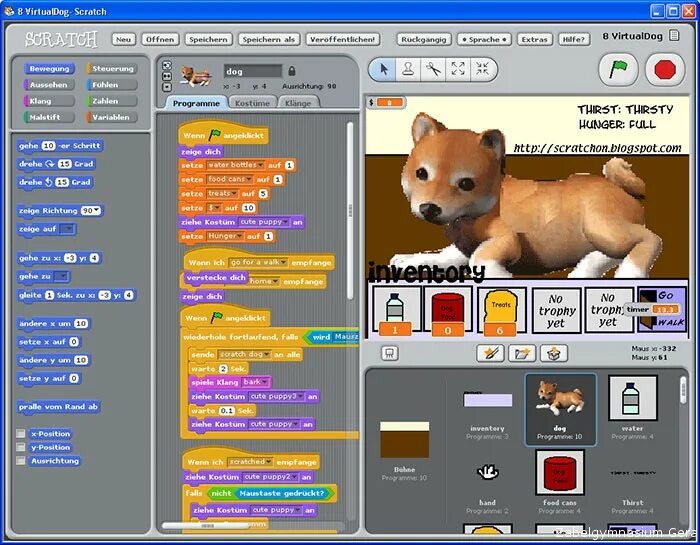Viewport: 700px width, 545px height.
Task: Paint a new sprite
Action: pos(490,354)
